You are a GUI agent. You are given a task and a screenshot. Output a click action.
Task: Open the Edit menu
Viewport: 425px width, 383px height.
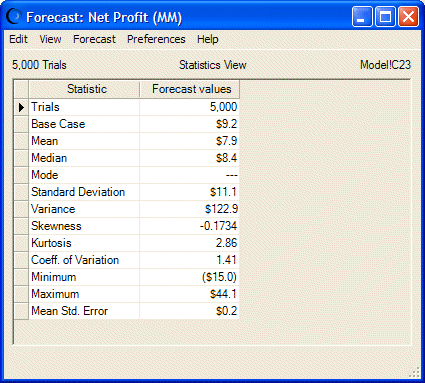coord(18,39)
